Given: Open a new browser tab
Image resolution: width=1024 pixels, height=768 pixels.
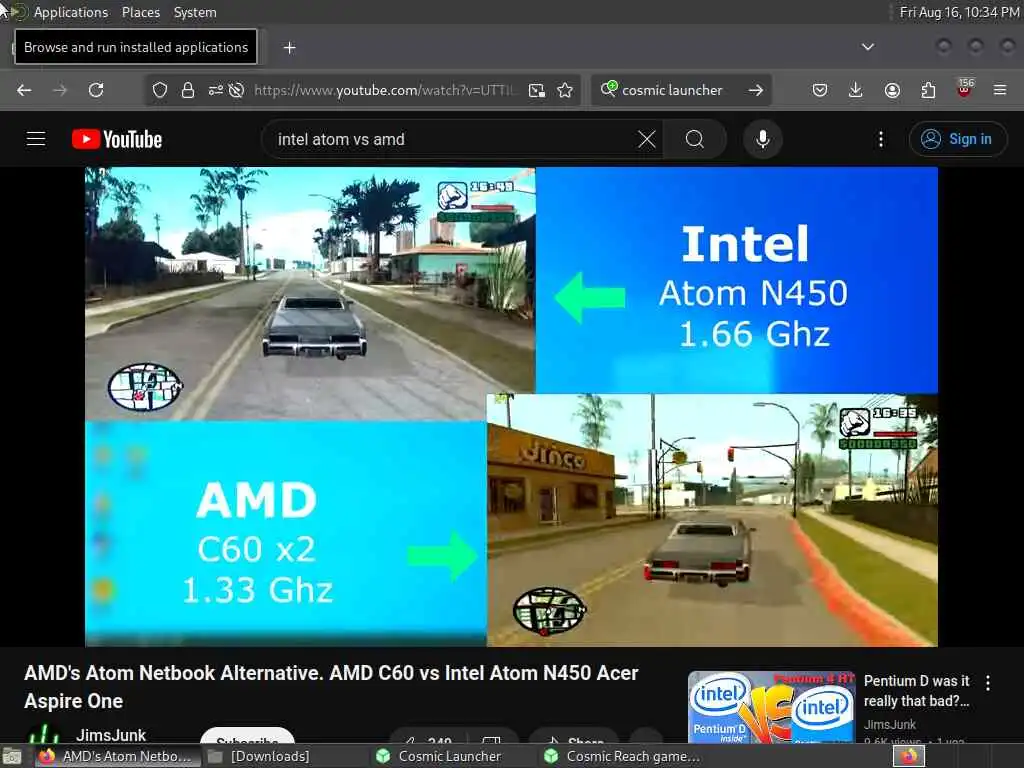Looking at the screenshot, I should pos(289,48).
